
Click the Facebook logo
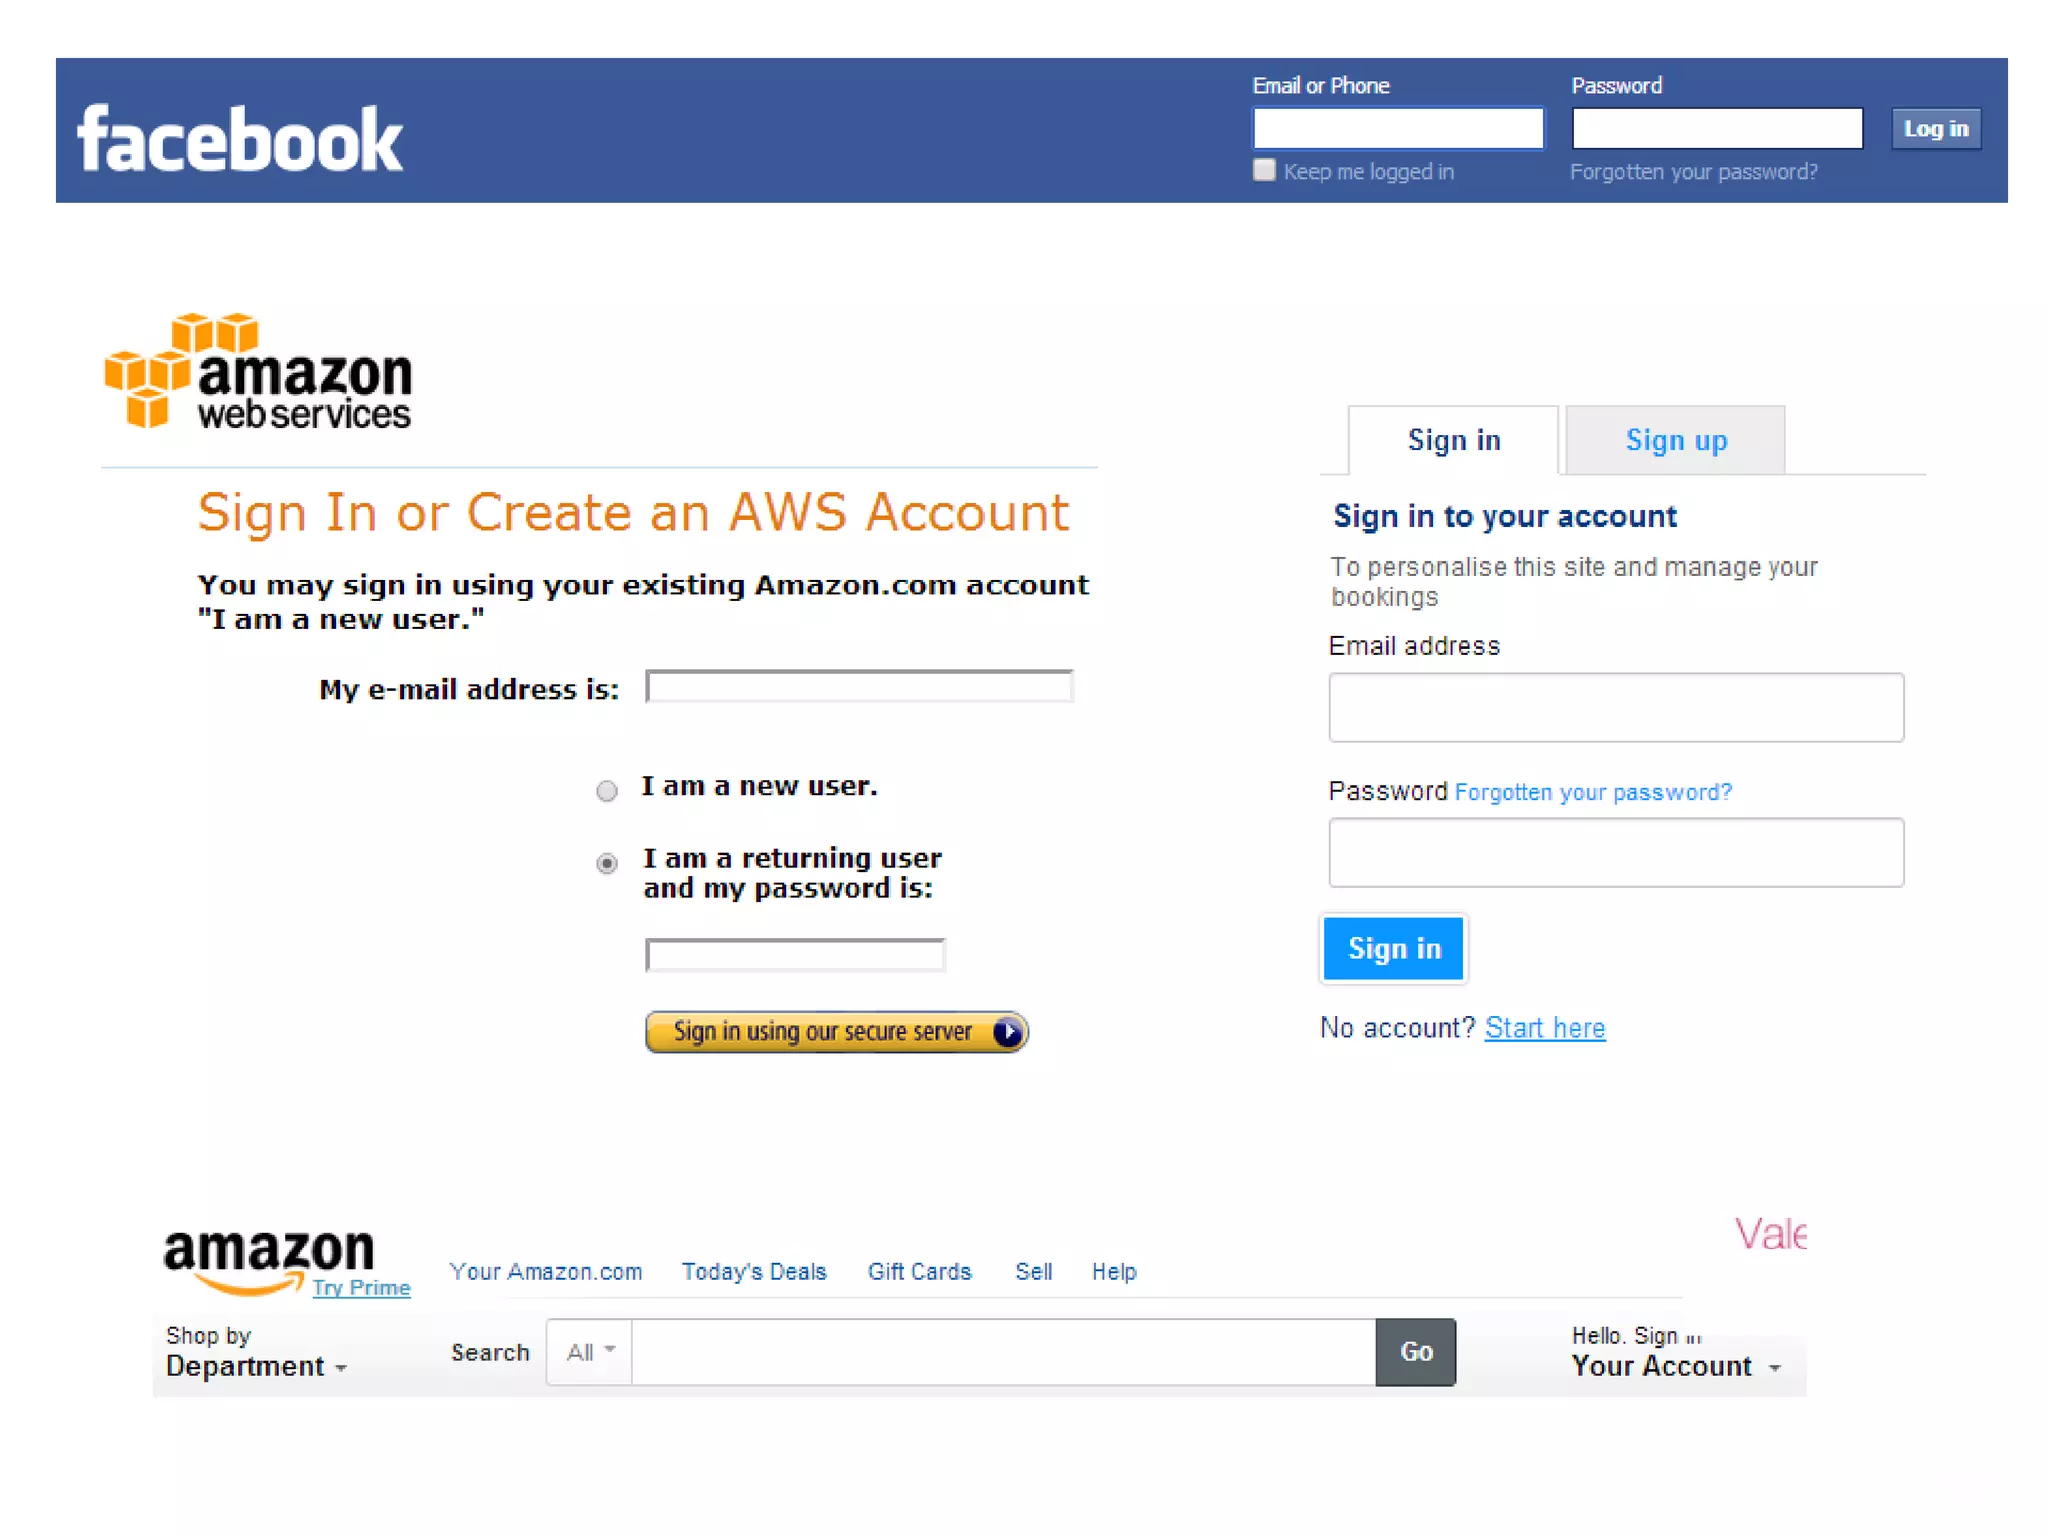click(240, 139)
